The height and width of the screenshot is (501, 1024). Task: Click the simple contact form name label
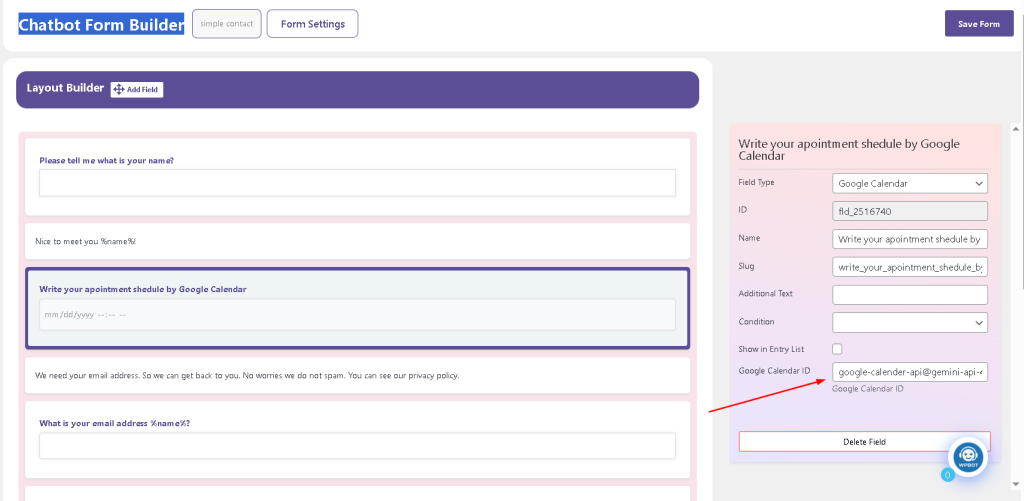click(x=227, y=24)
